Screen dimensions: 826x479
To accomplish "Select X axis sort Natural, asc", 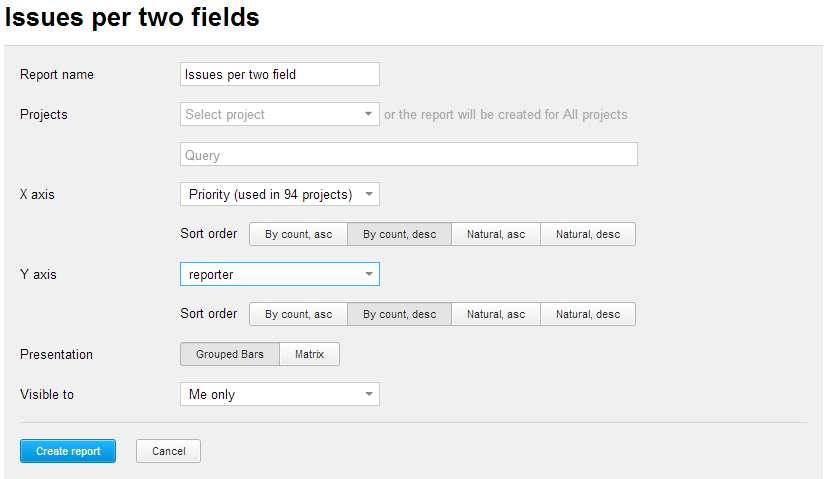I will pyautogui.click(x=495, y=234).
